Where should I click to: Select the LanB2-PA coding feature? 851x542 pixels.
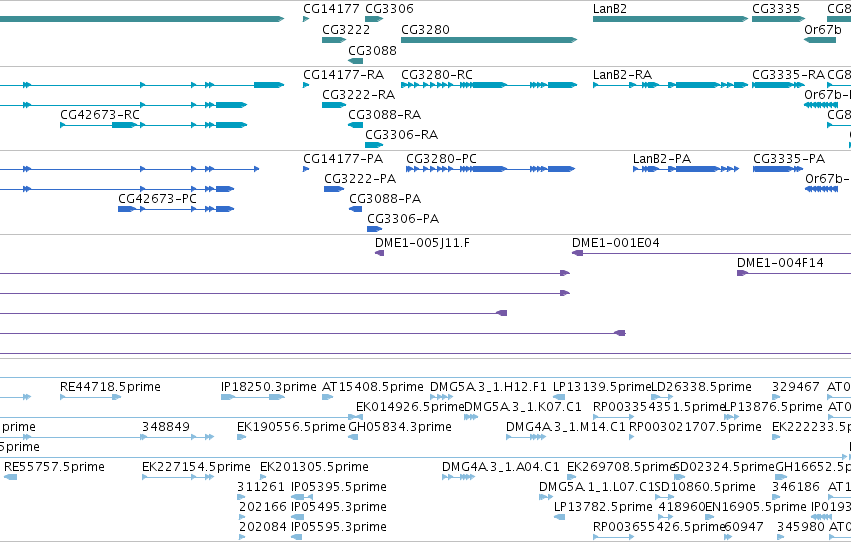[686, 169]
